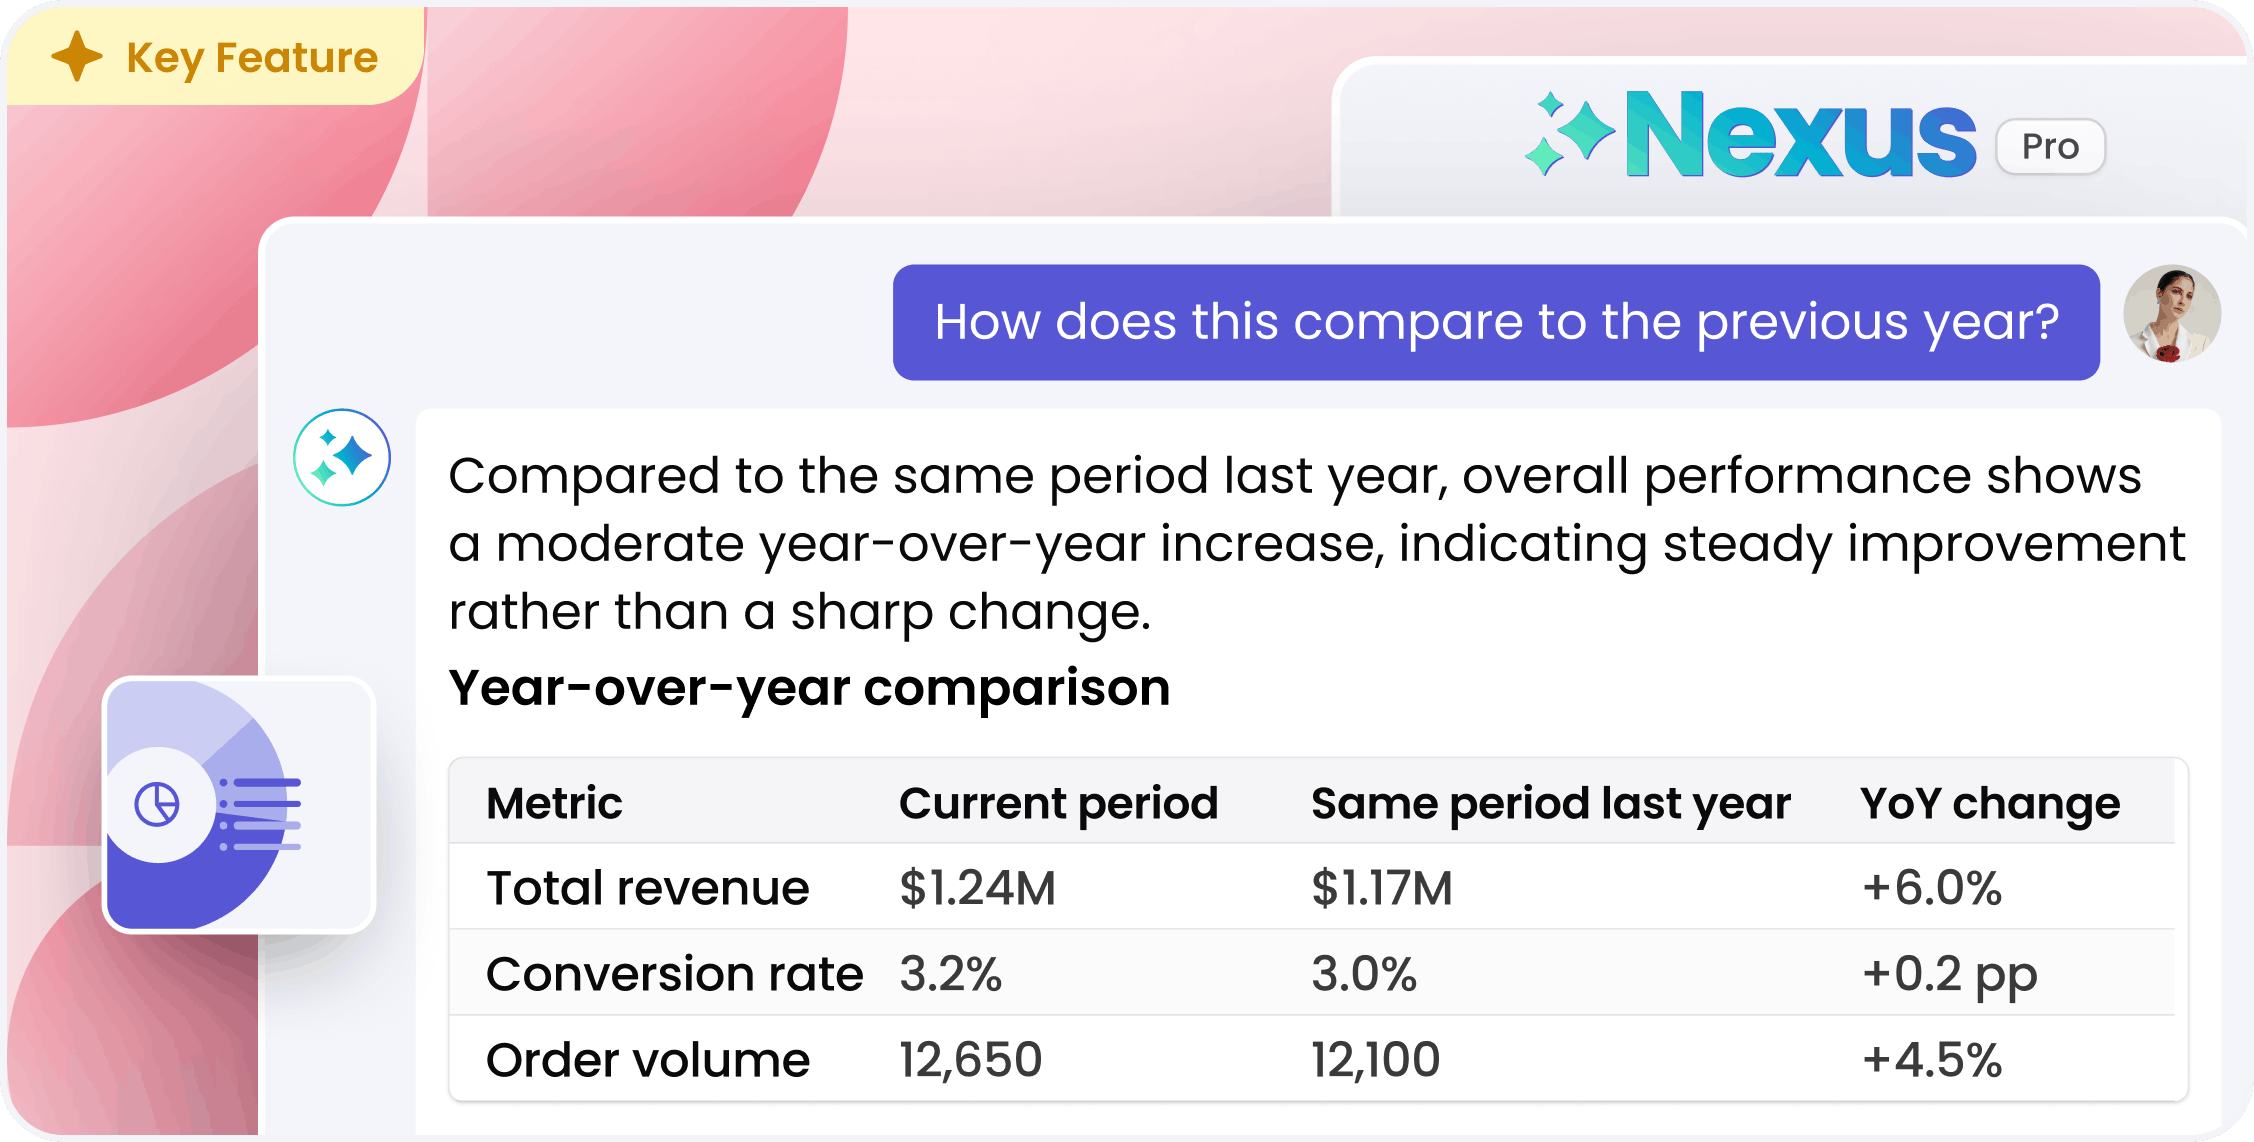Click the +6.0% revenue change value
The width and height of the screenshot is (2254, 1142).
point(1932,888)
